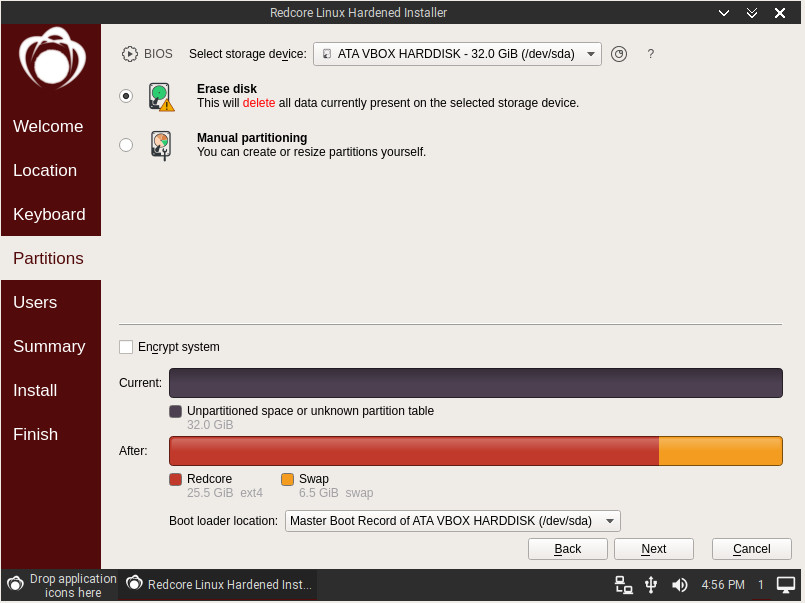Cancel the installation
The width and height of the screenshot is (805, 603).
pyautogui.click(x=752, y=549)
